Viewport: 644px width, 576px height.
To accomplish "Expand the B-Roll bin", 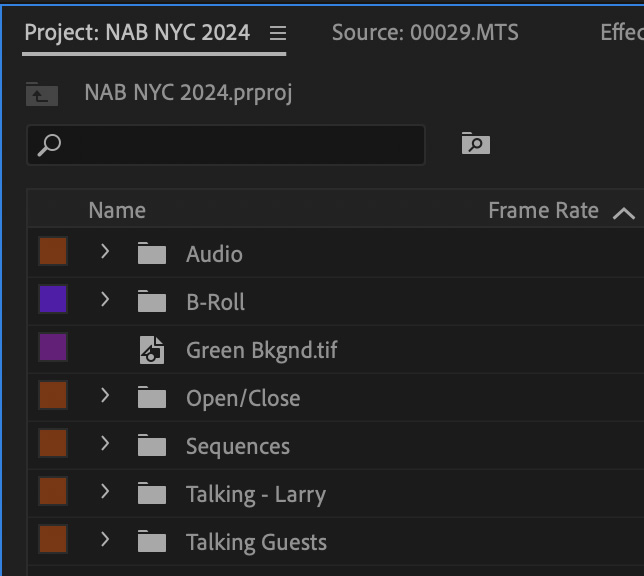I will click(x=105, y=300).
